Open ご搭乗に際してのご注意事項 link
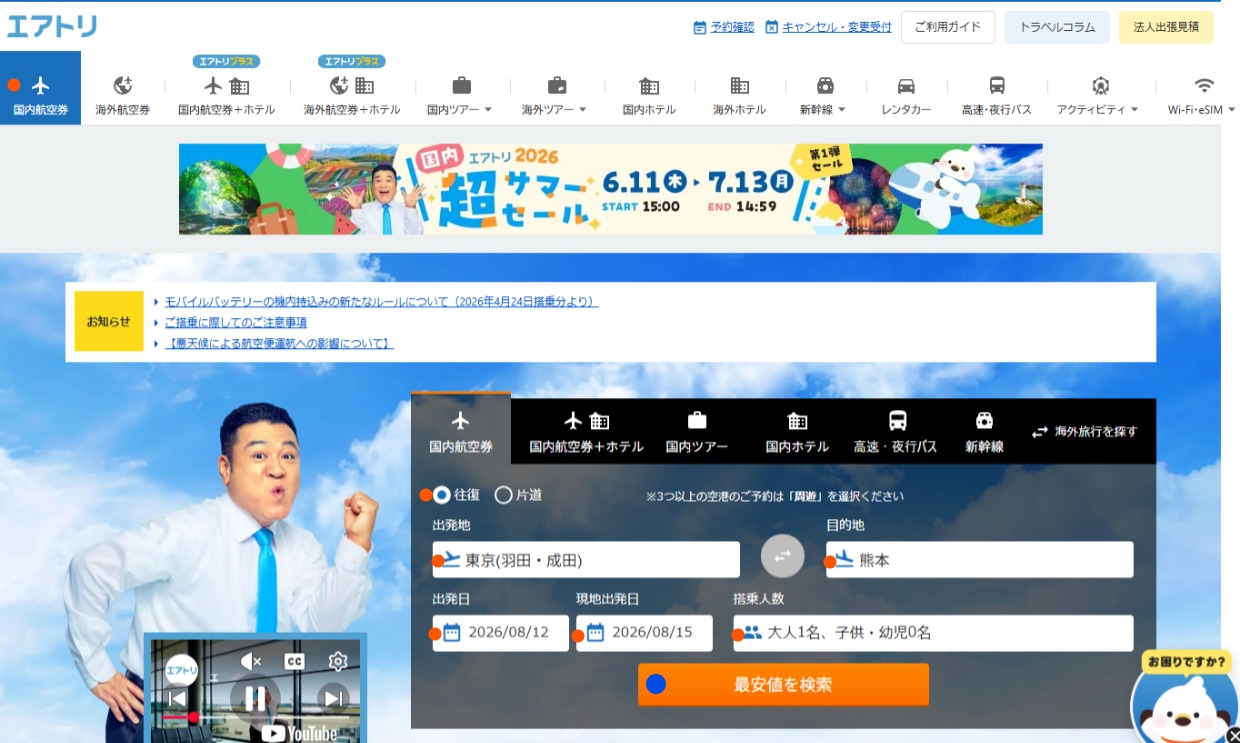Screen dimensions: 1240x743 236,322
